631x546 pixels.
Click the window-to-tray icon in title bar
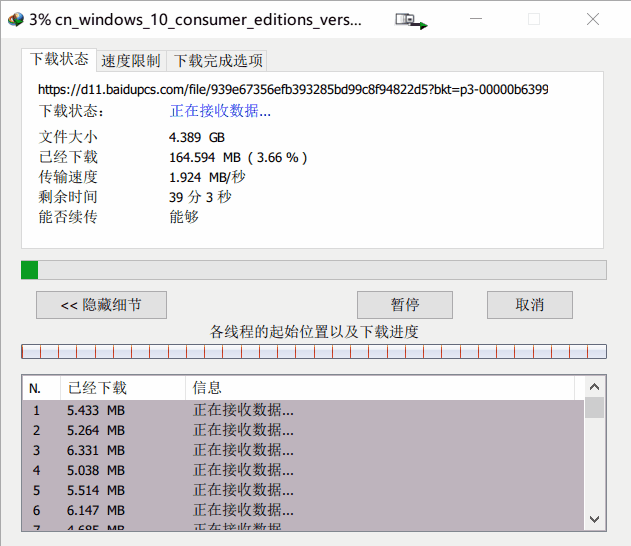pos(410,20)
